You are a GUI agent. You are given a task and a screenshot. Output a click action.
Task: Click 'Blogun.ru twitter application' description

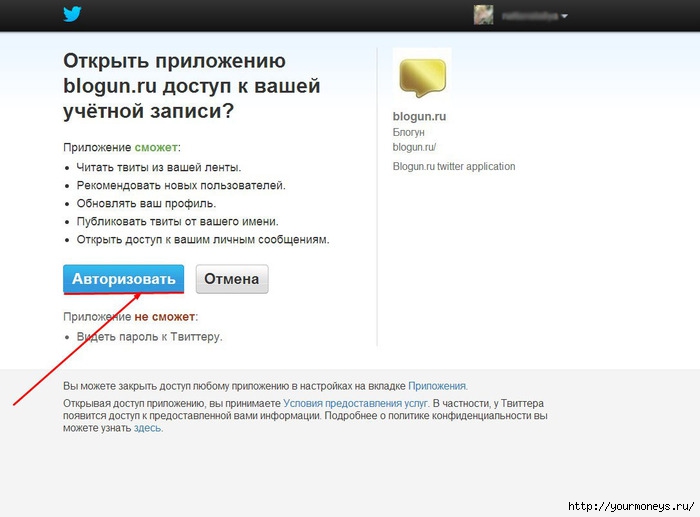coord(454,167)
